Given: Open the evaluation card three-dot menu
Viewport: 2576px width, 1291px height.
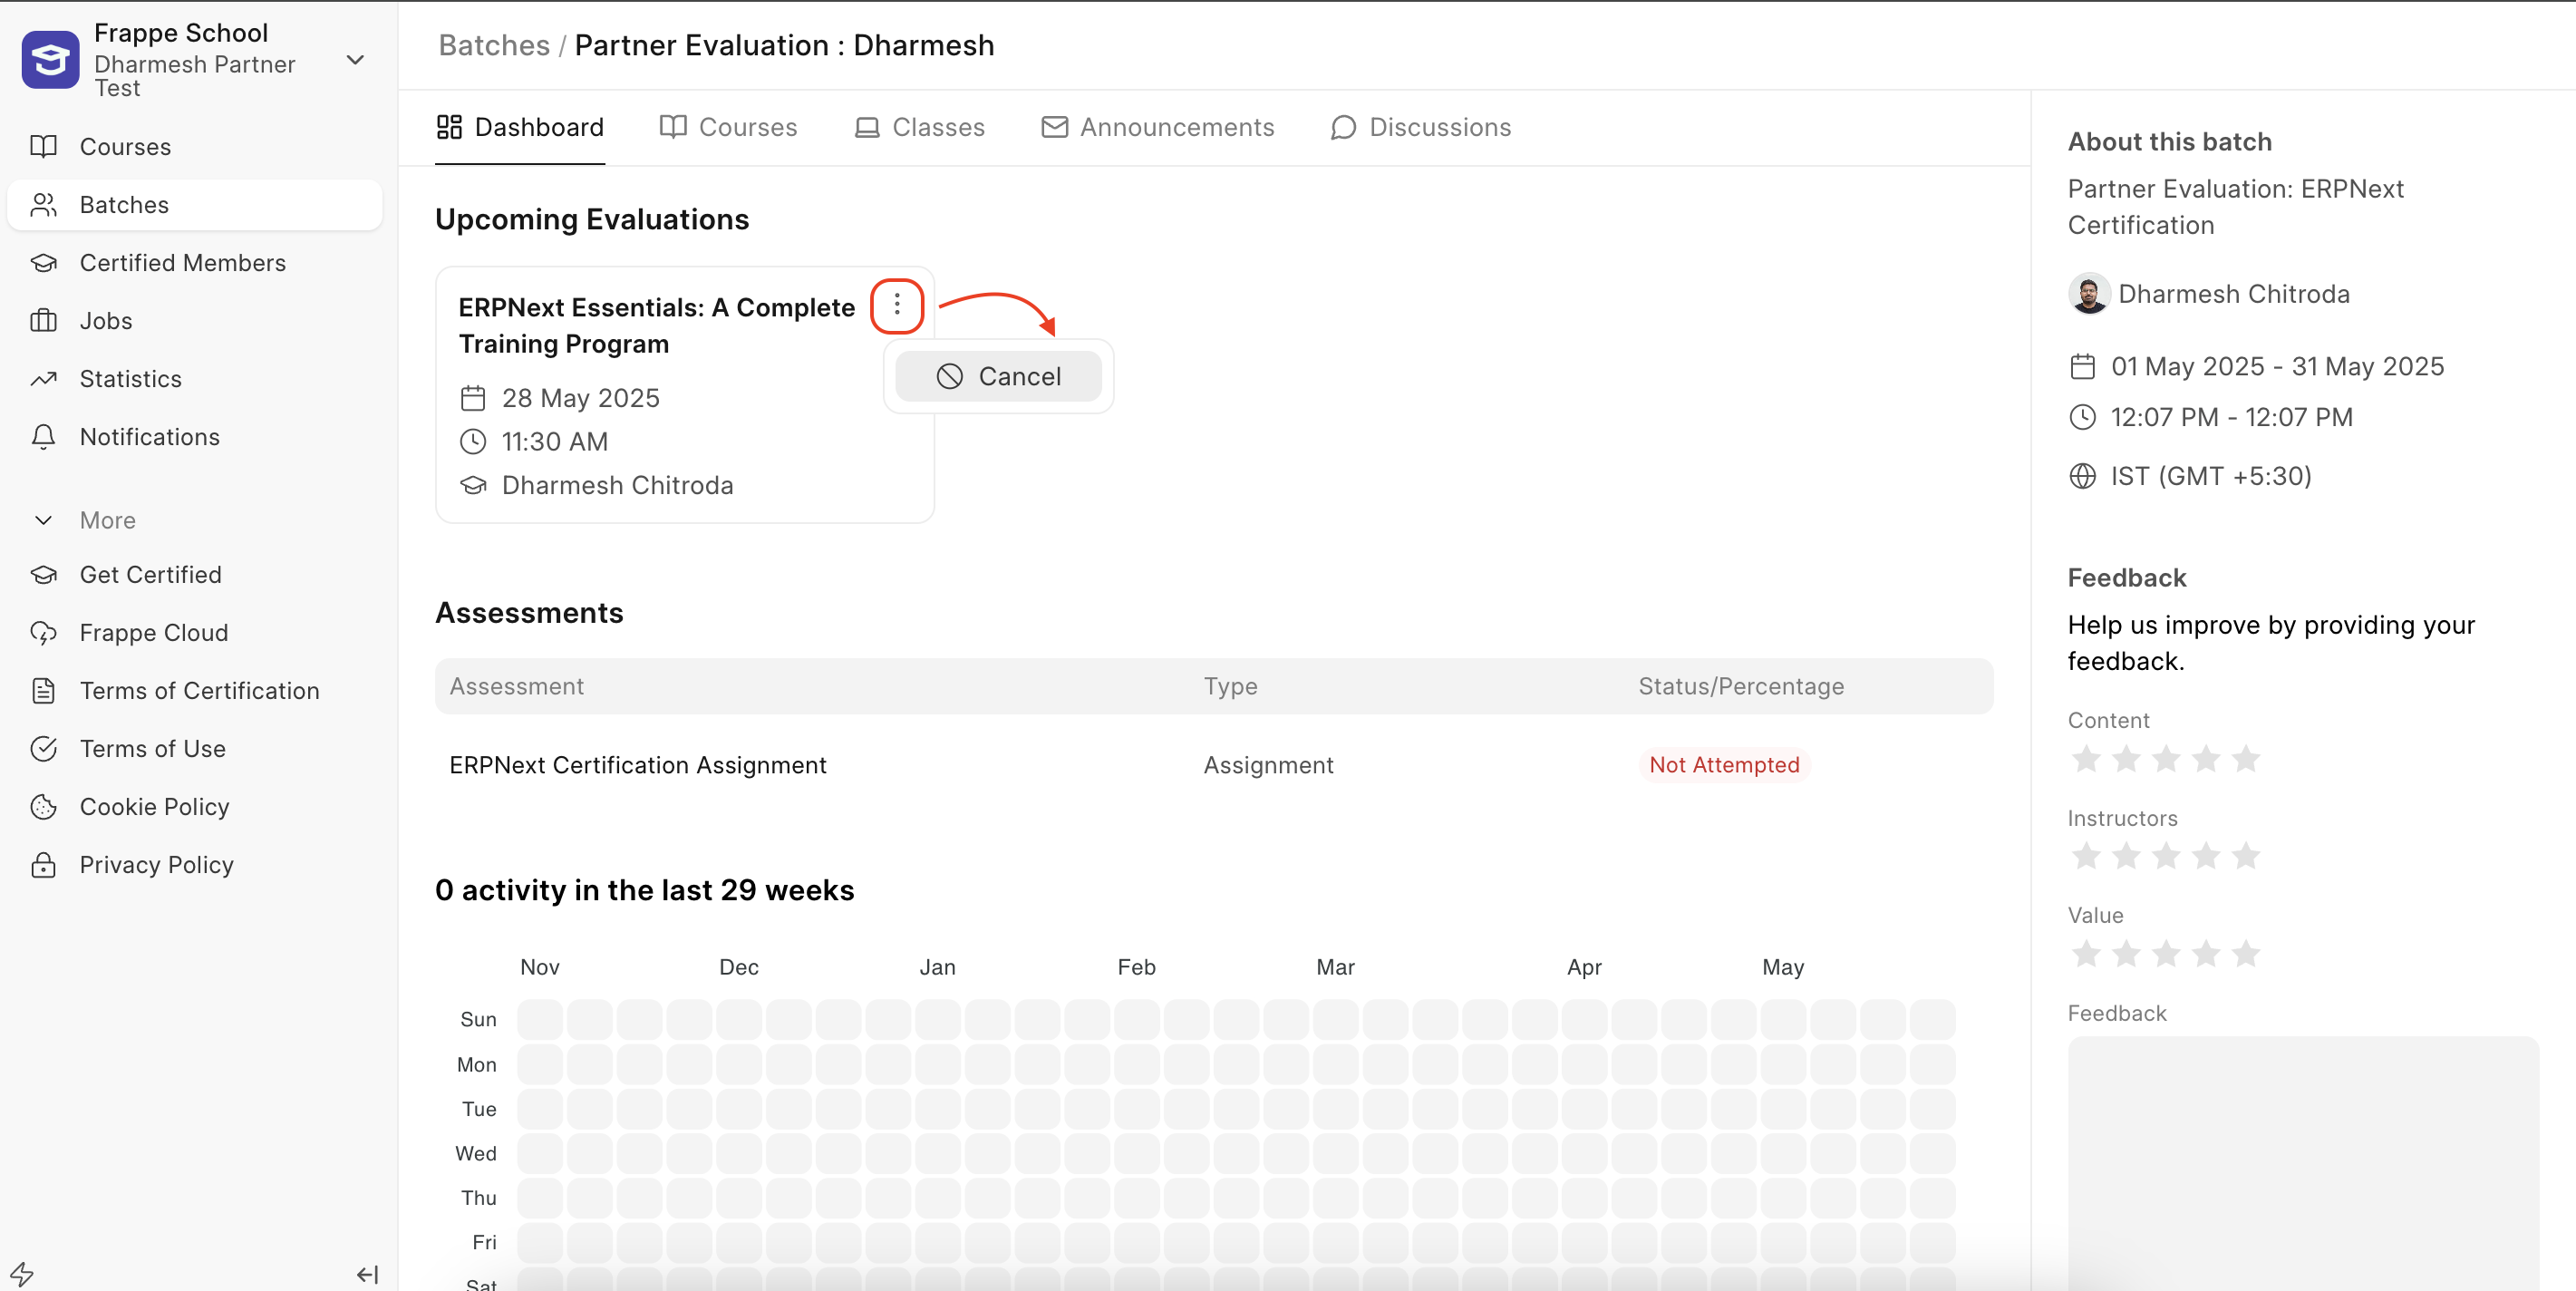Looking at the screenshot, I should click(x=897, y=305).
